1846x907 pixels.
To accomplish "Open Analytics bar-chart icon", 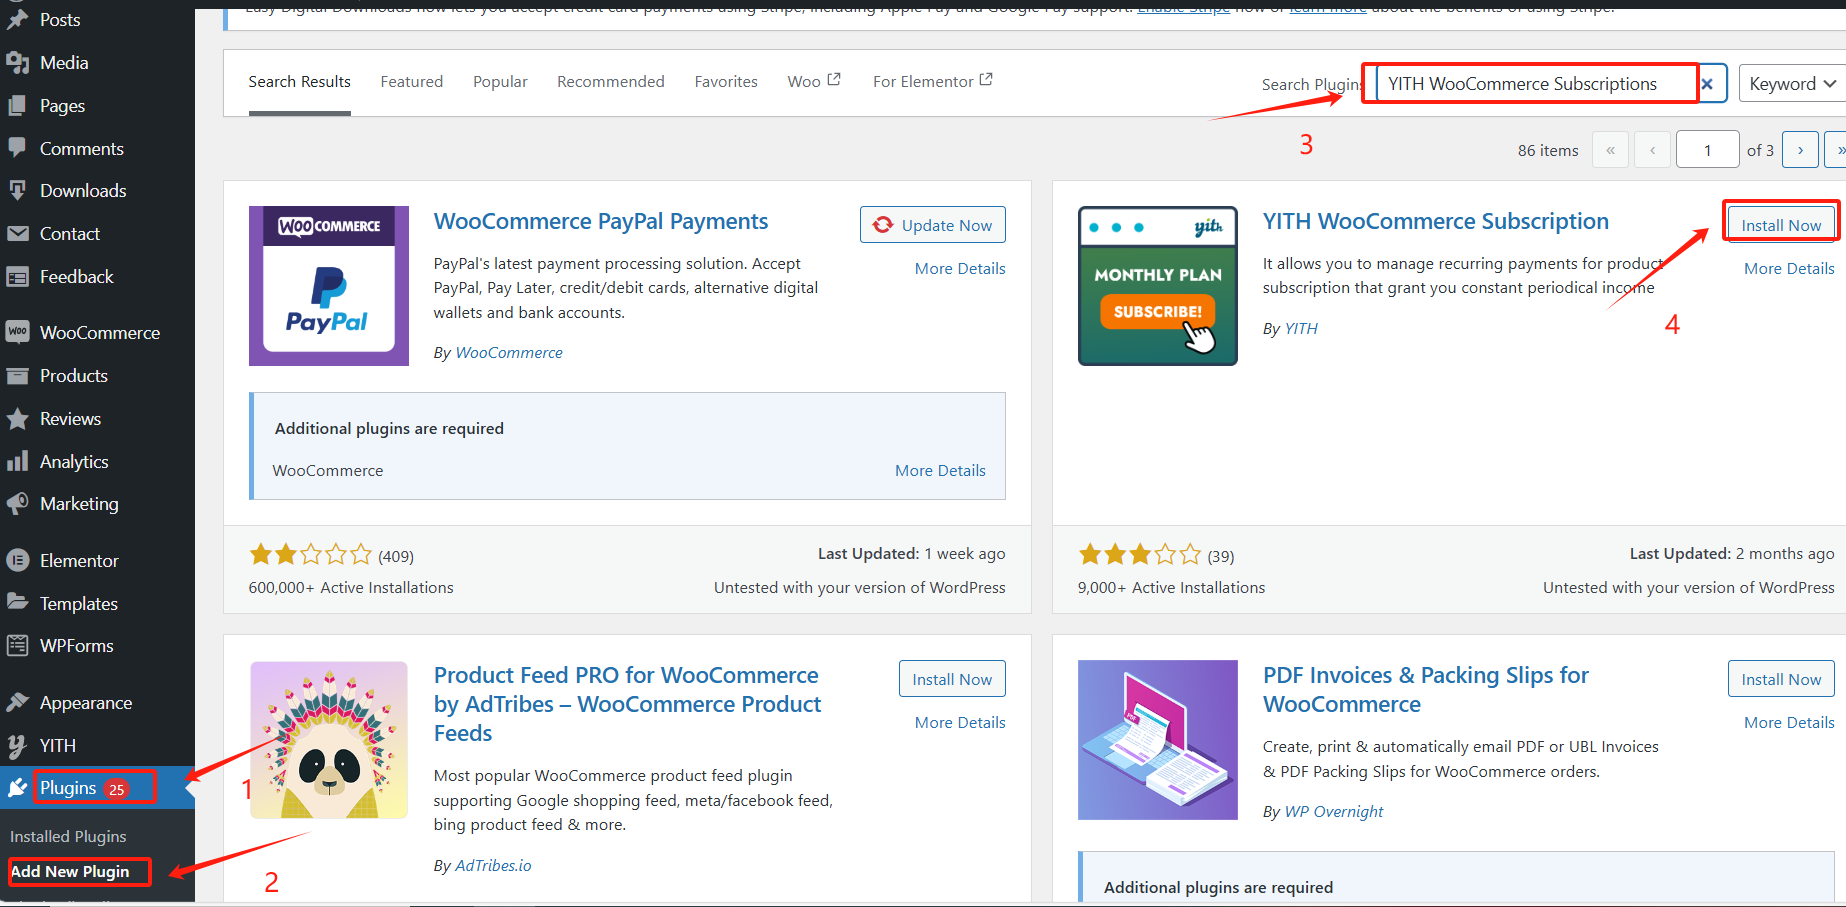I will click(x=18, y=461).
